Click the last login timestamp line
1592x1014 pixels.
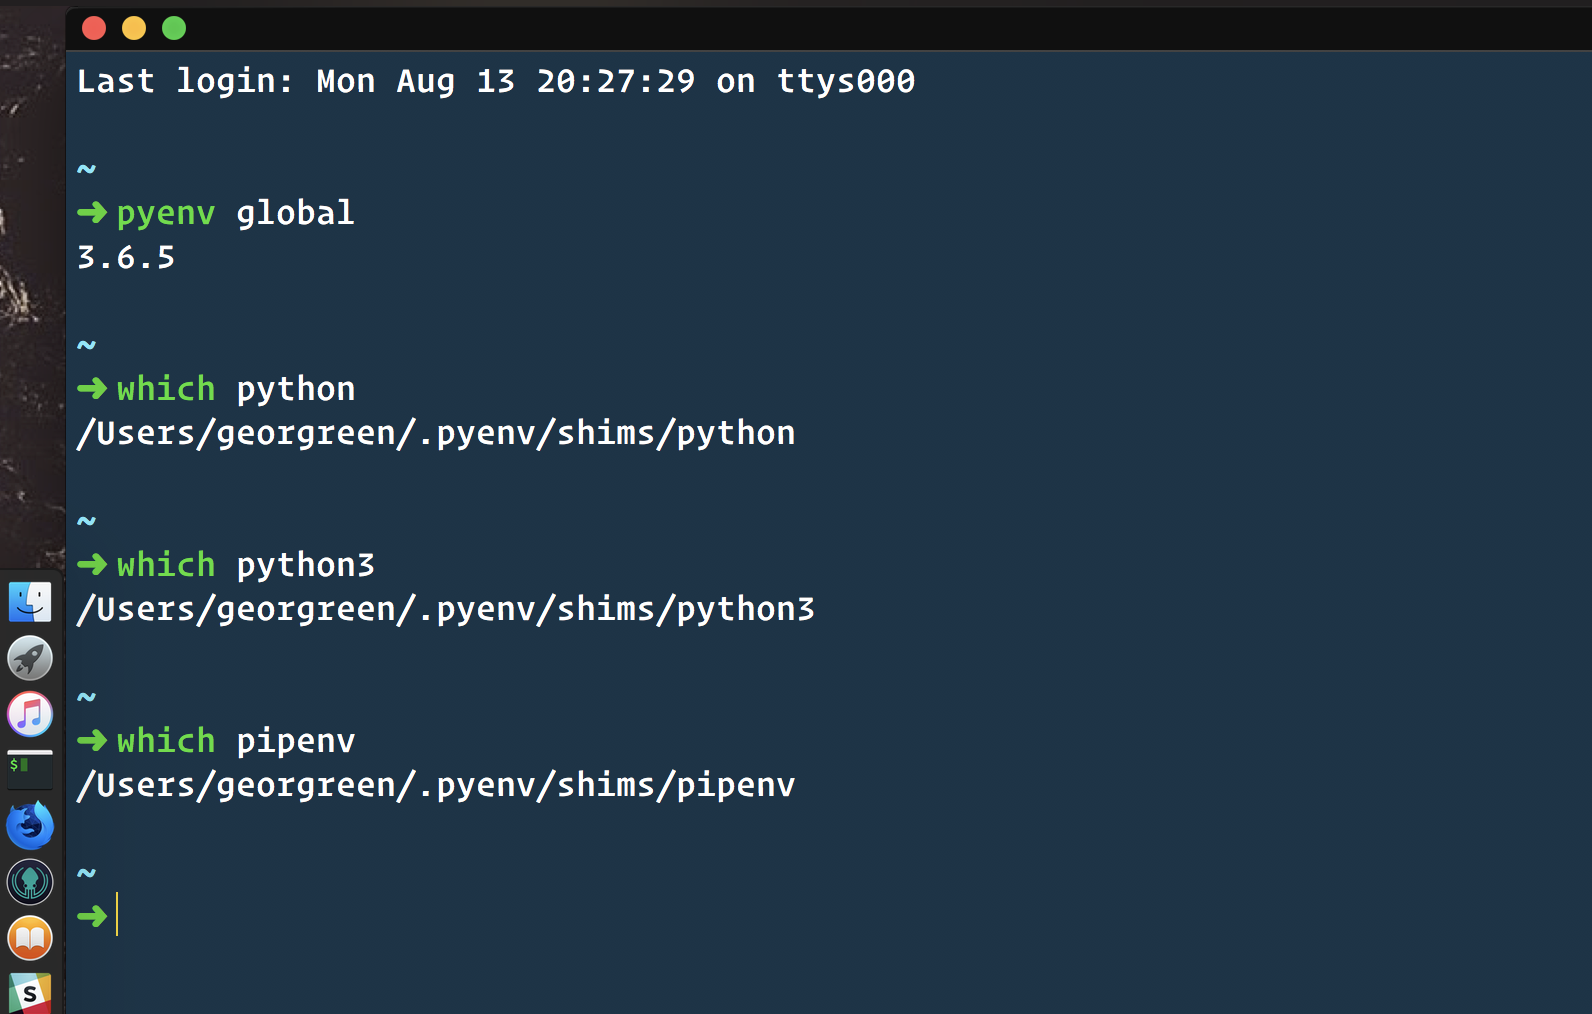[x=495, y=81]
